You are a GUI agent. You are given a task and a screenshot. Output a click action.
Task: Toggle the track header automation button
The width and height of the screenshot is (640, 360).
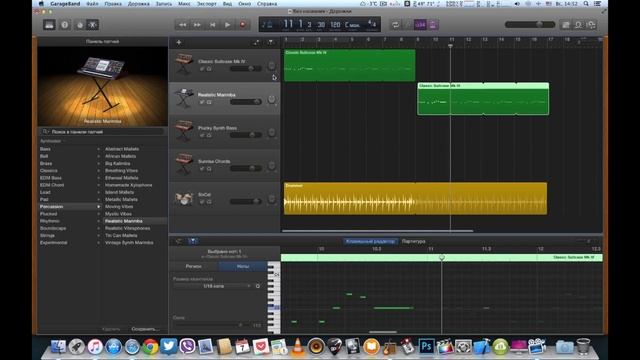256,42
